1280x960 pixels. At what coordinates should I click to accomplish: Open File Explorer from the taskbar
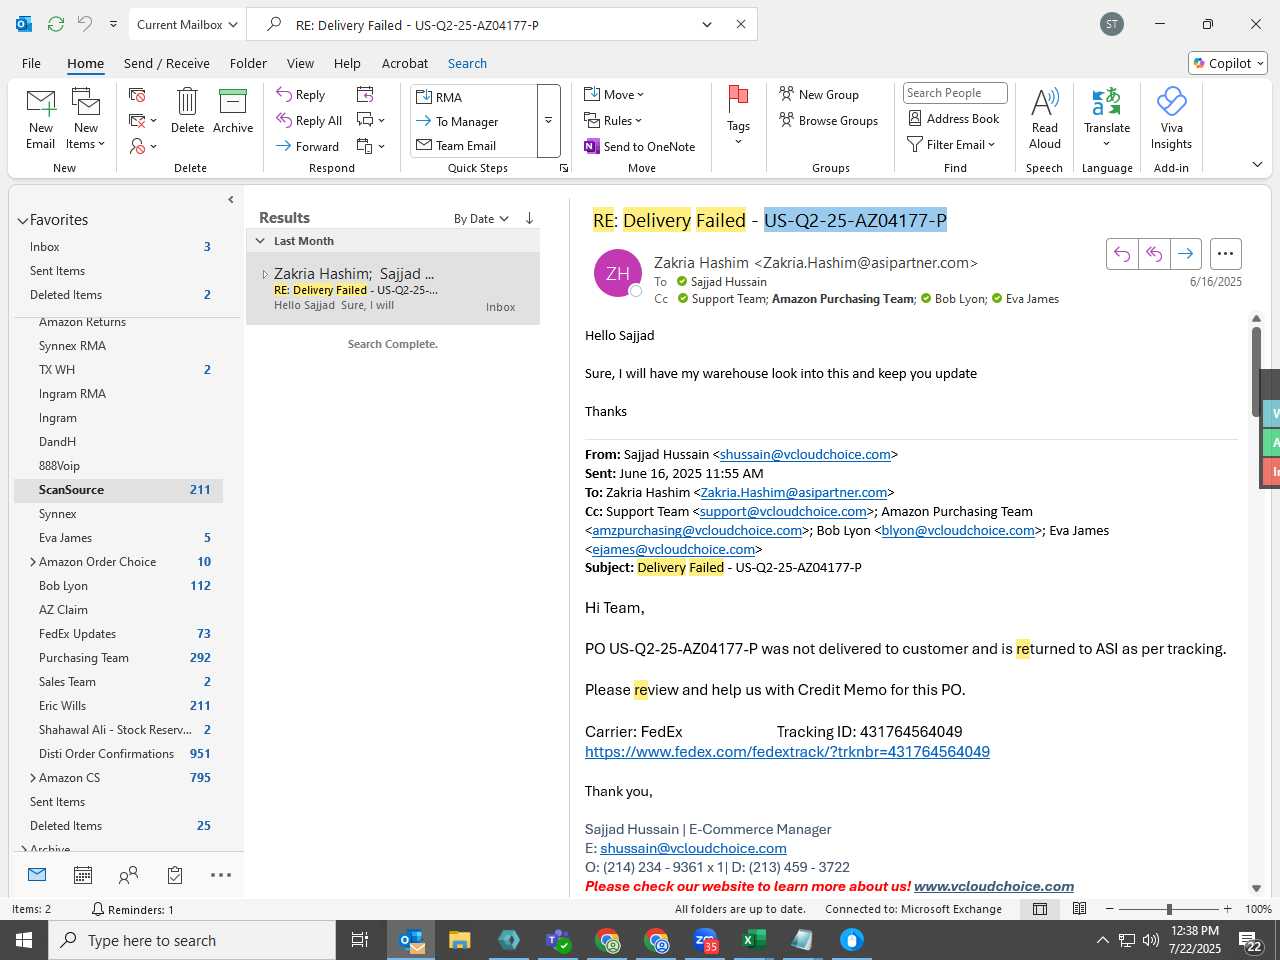459,940
